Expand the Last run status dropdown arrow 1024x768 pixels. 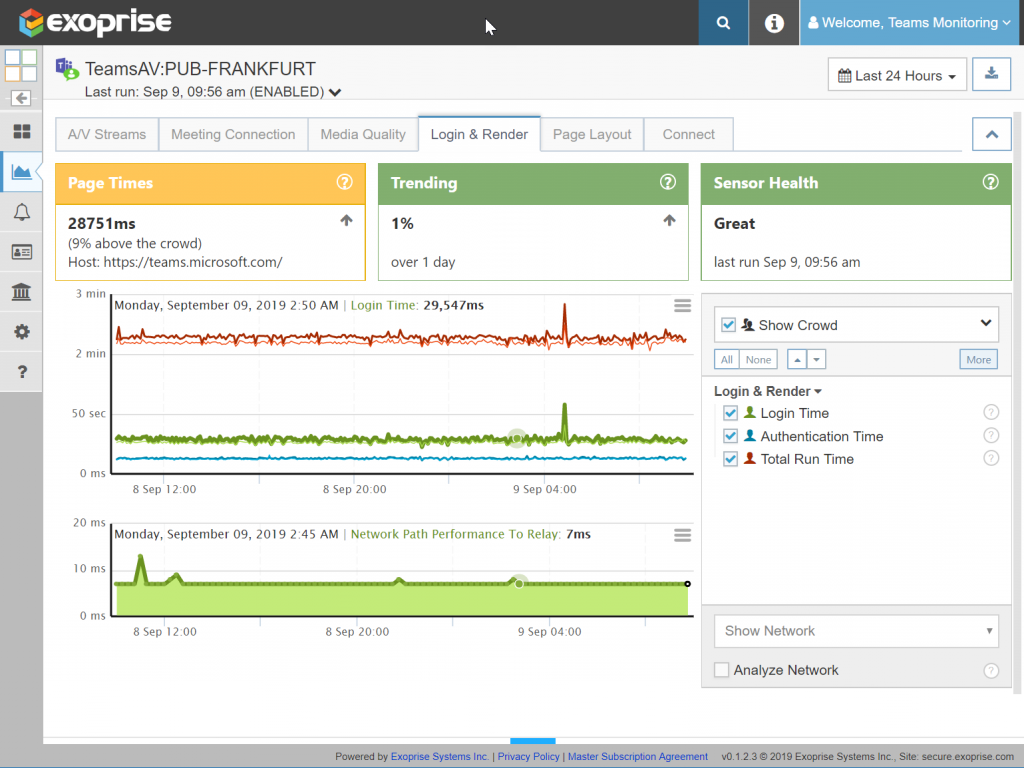click(334, 90)
